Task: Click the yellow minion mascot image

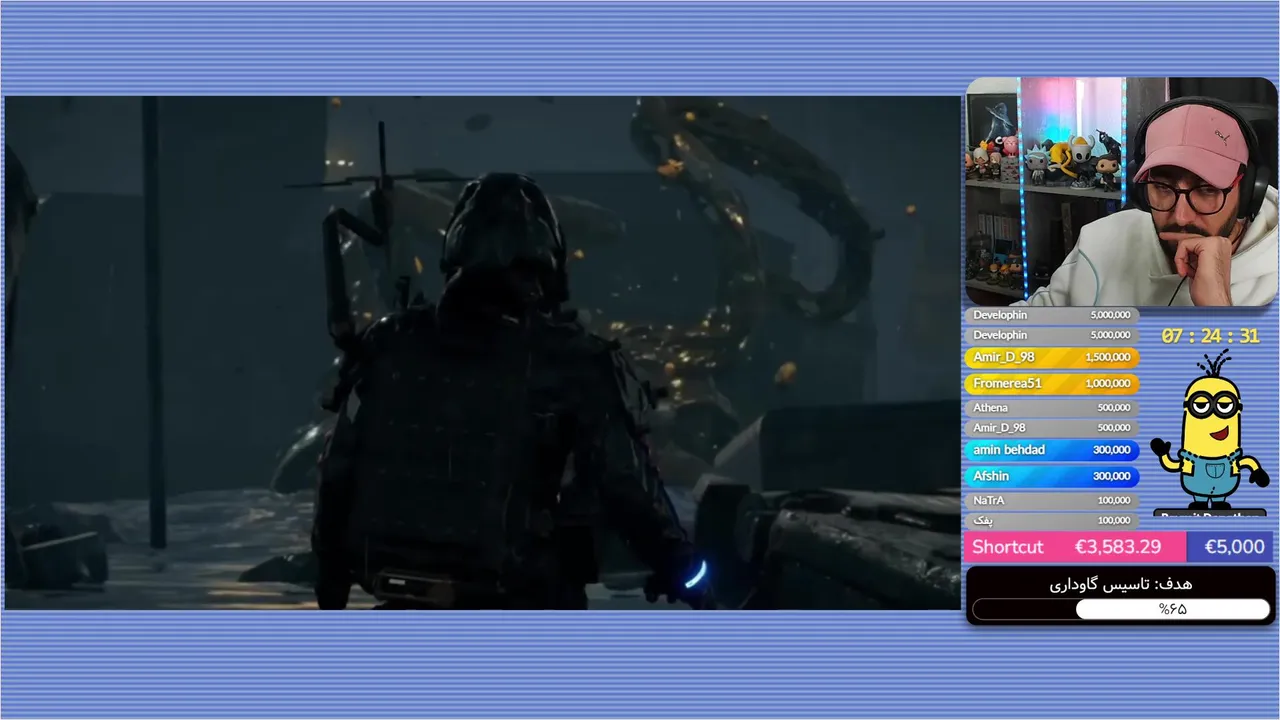Action: click(x=1209, y=431)
